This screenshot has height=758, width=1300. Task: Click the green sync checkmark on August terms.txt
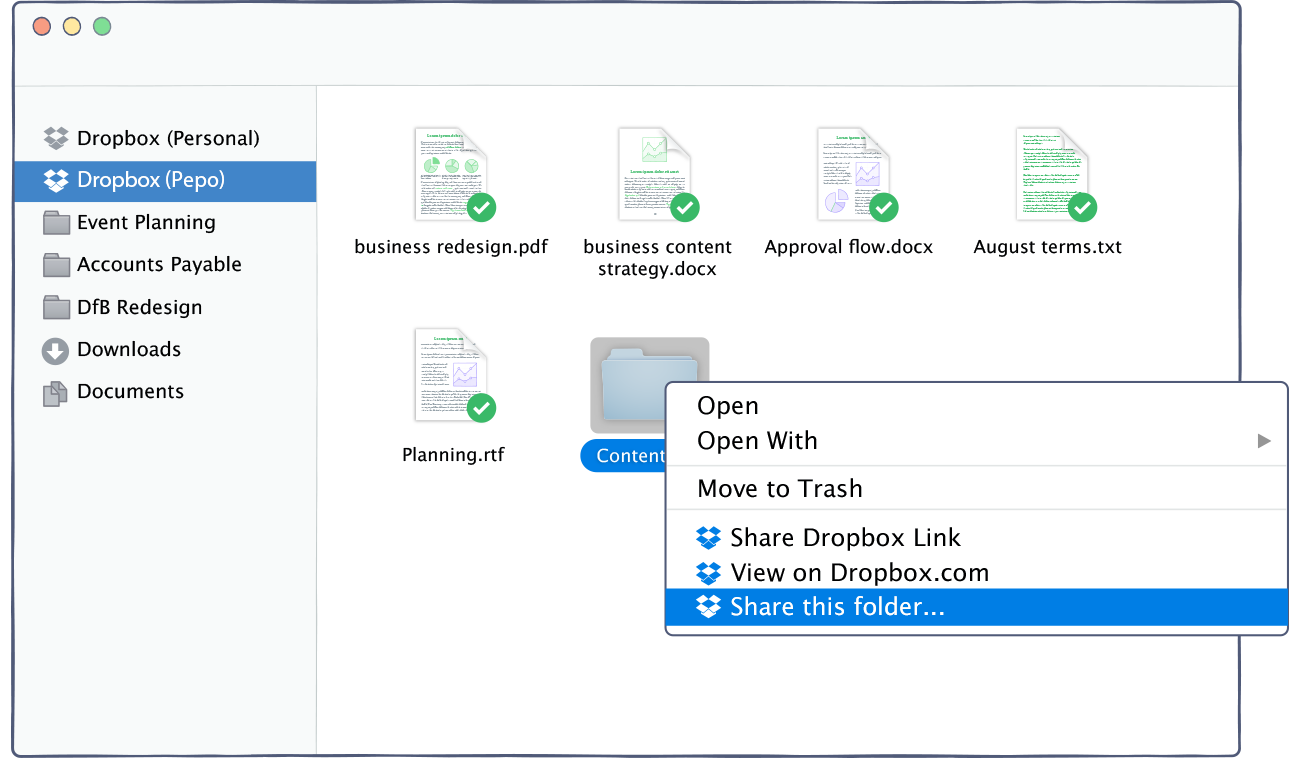pyautogui.click(x=1082, y=207)
